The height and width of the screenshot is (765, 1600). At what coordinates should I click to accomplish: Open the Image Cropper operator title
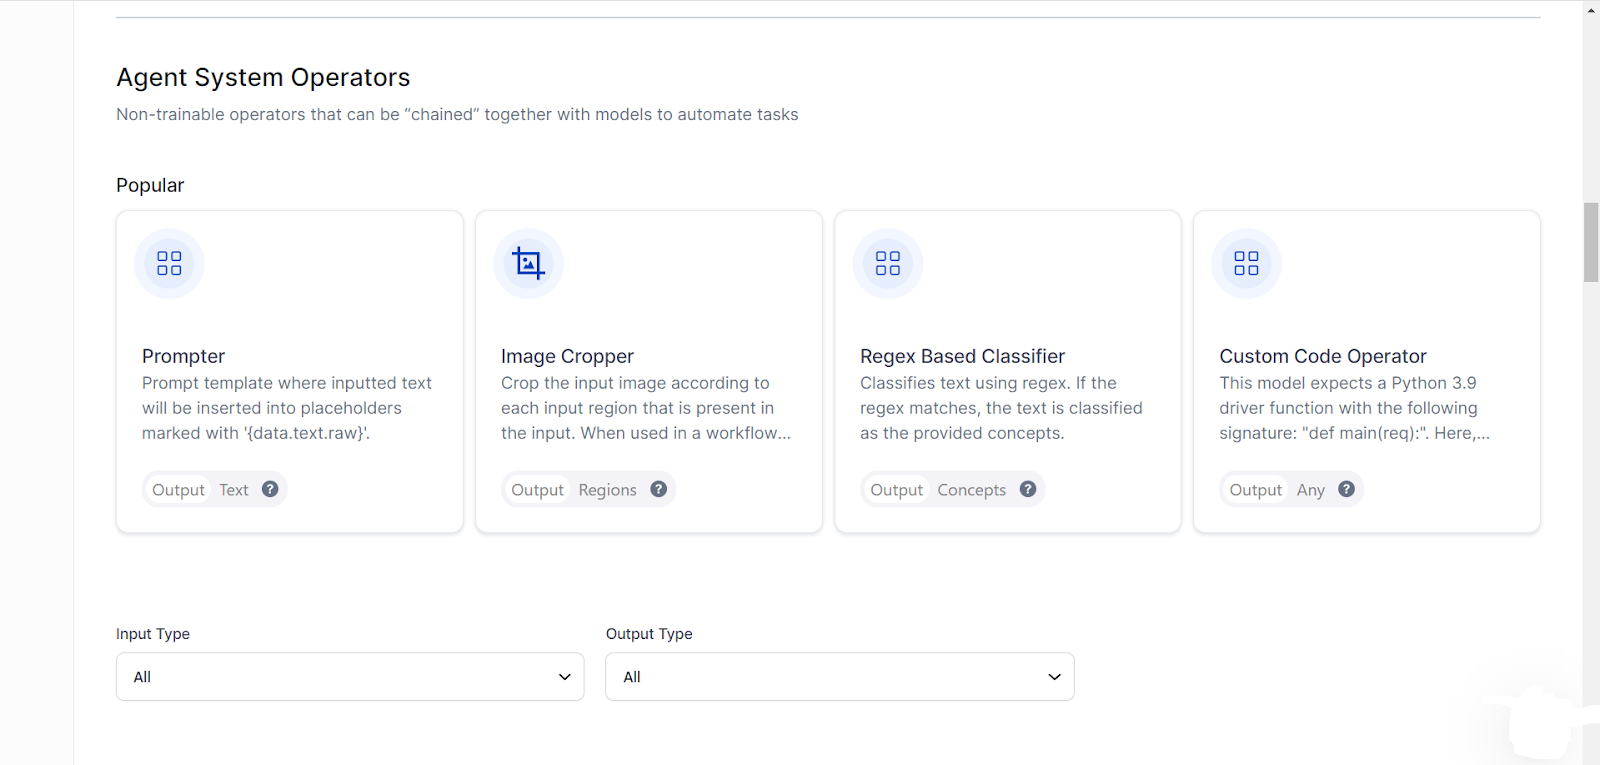coord(567,356)
